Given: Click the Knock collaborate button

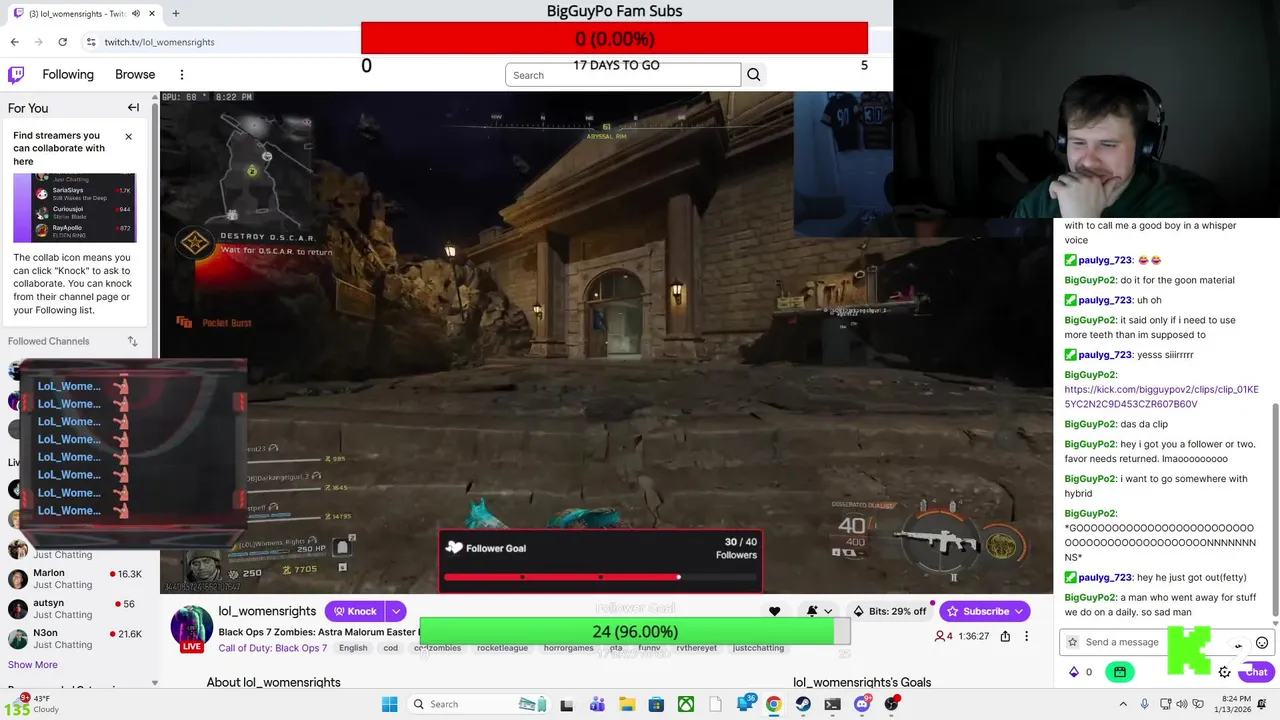Looking at the screenshot, I should [355, 611].
